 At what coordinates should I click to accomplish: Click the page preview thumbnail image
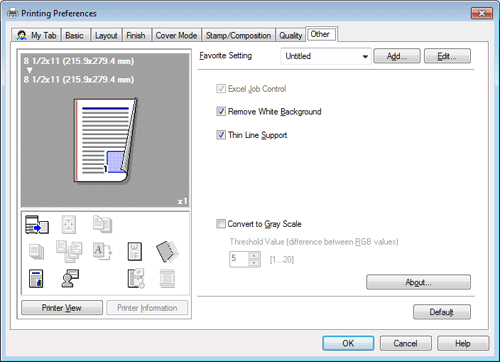[105, 141]
